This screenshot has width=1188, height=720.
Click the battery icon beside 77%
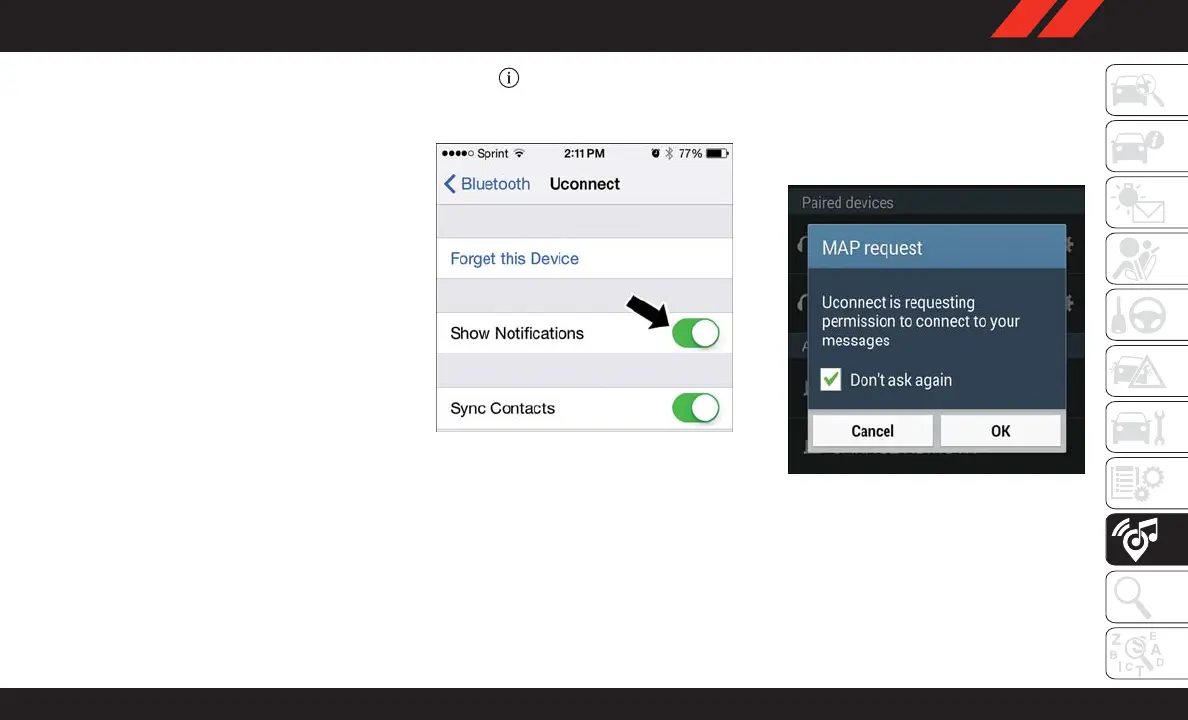[717, 153]
